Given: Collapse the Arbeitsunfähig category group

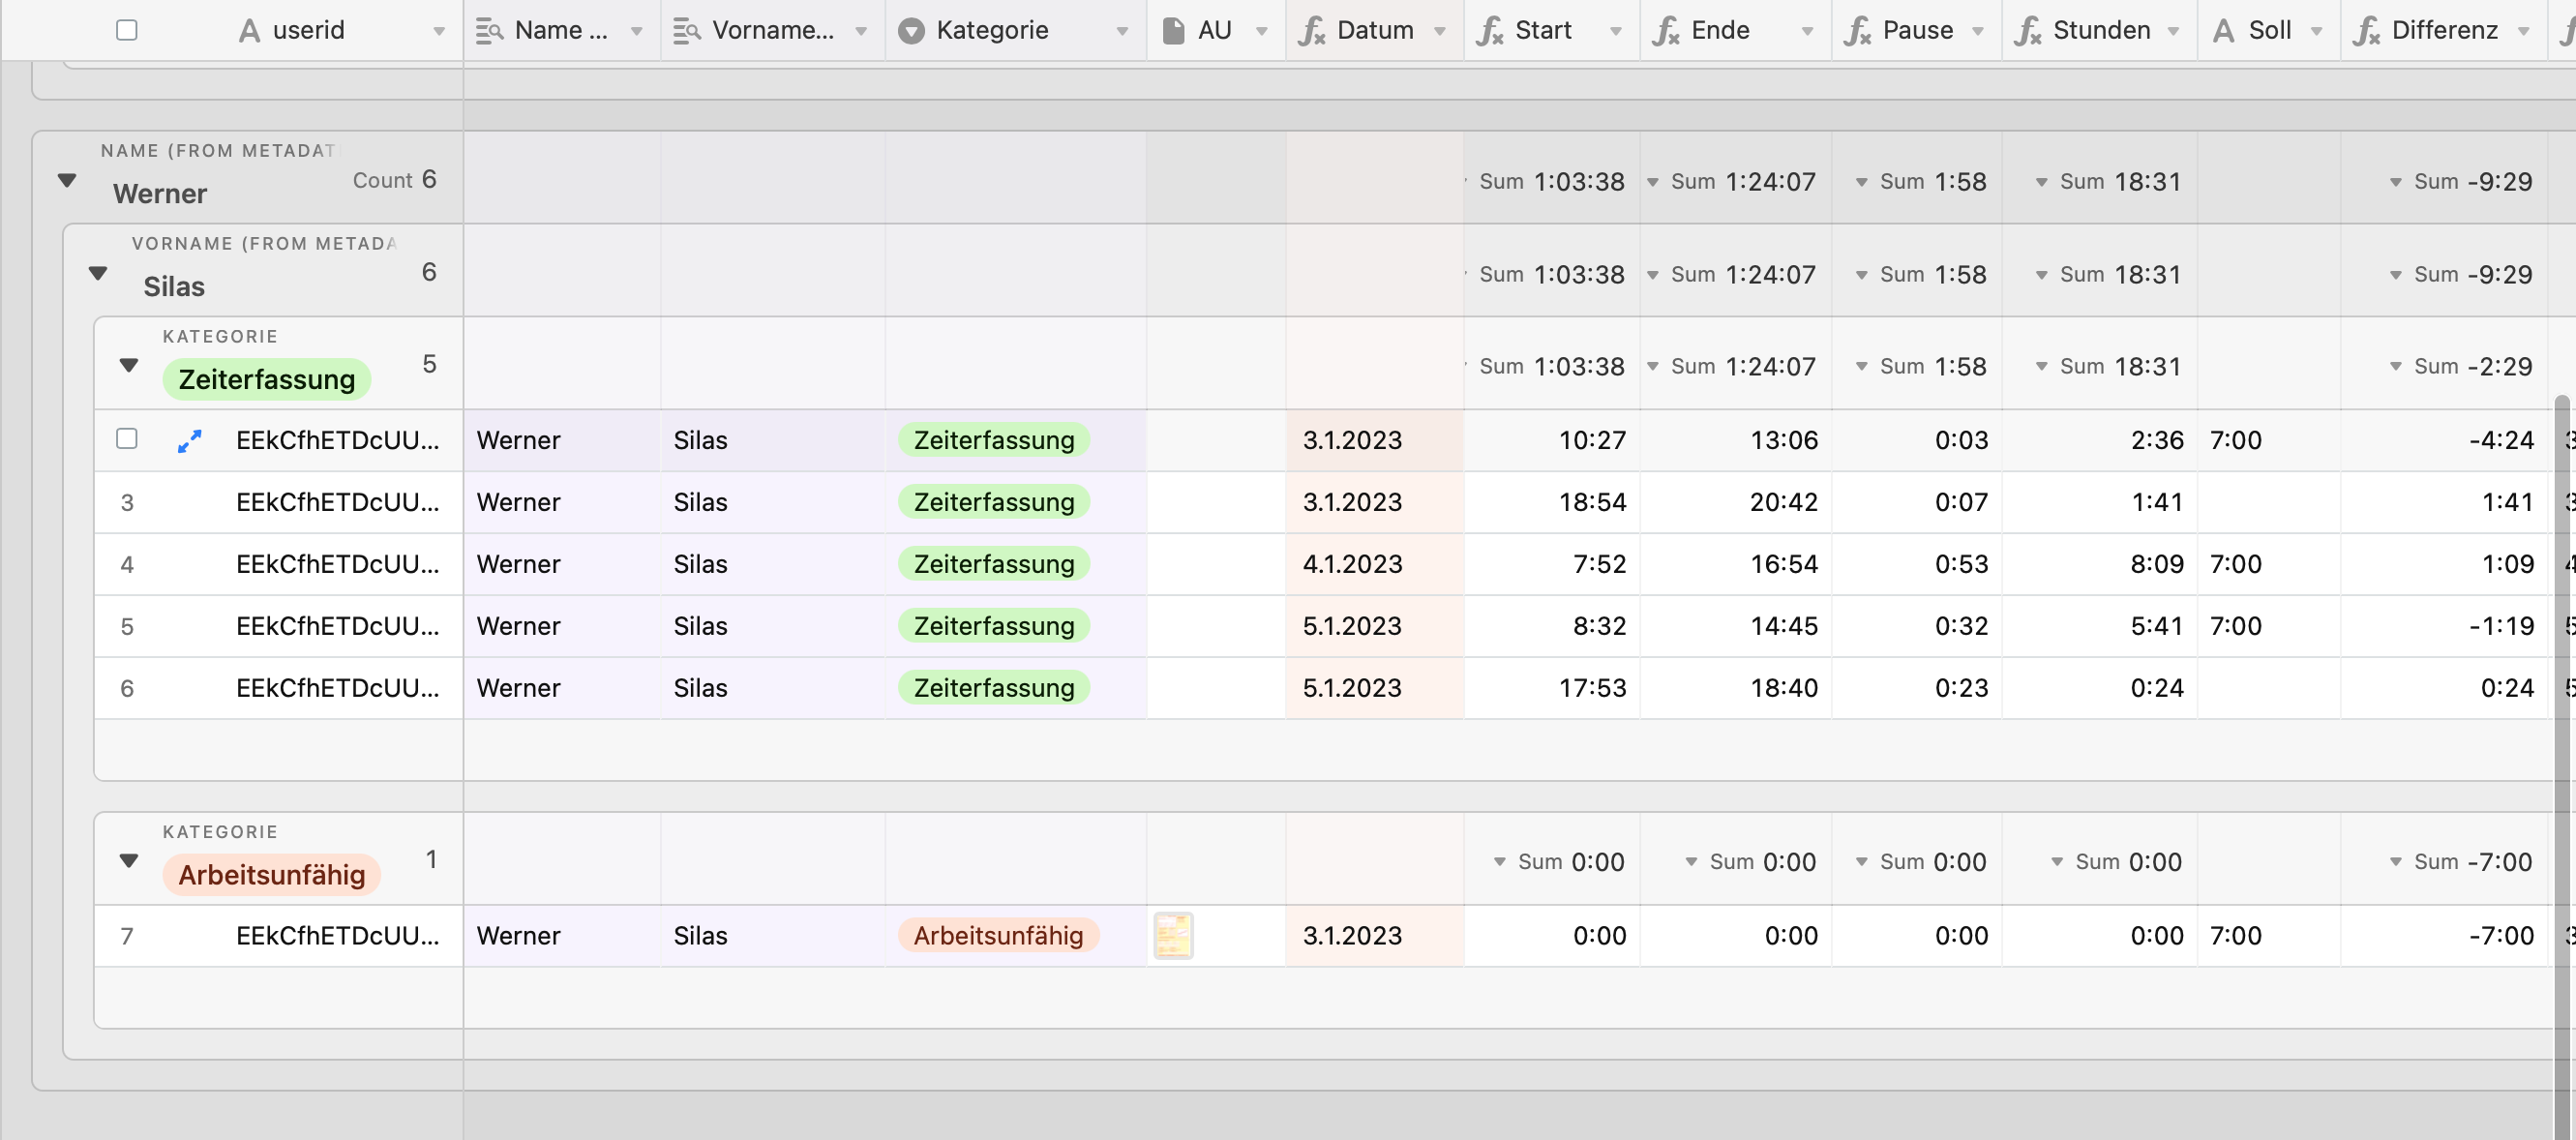Looking at the screenshot, I should click(x=129, y=861).
